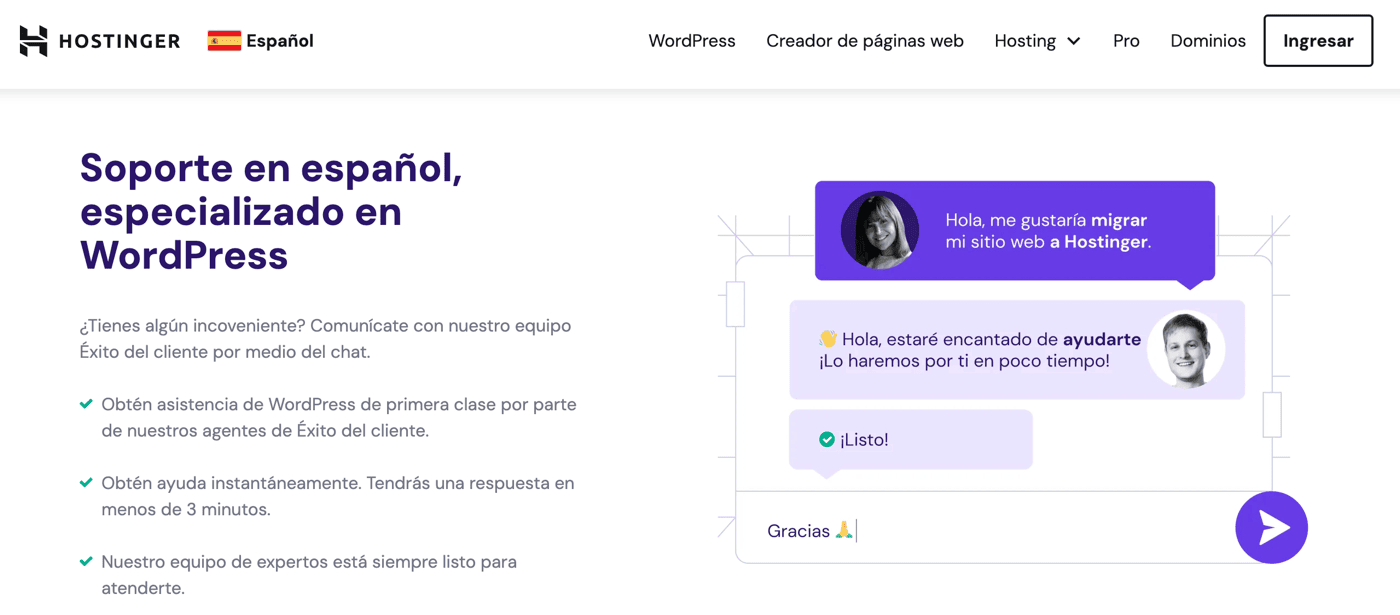Click the '¿Tienes algún incoveniente?' paragraph
Viewport: 1400px width, 615px height.
click(325, 339)
